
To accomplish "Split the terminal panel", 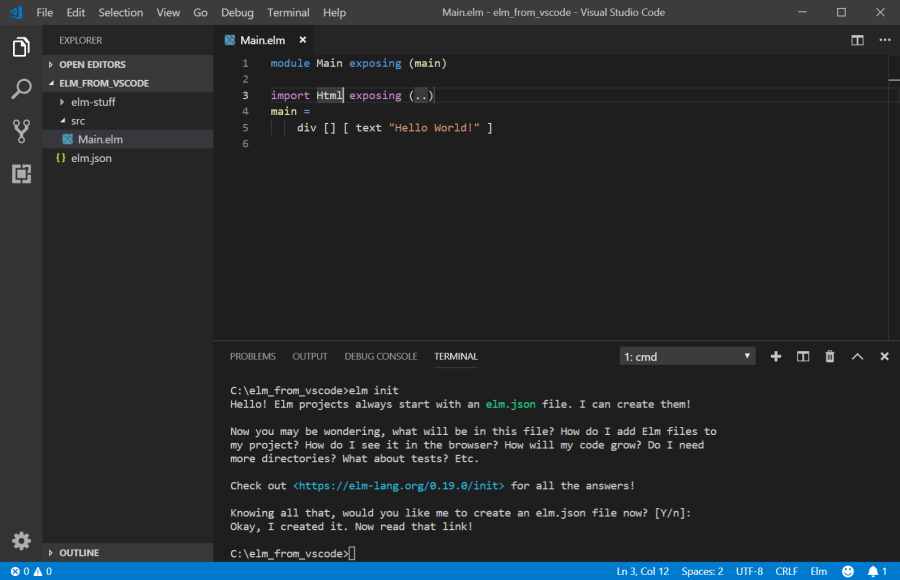I will click(x=802, y=356).
